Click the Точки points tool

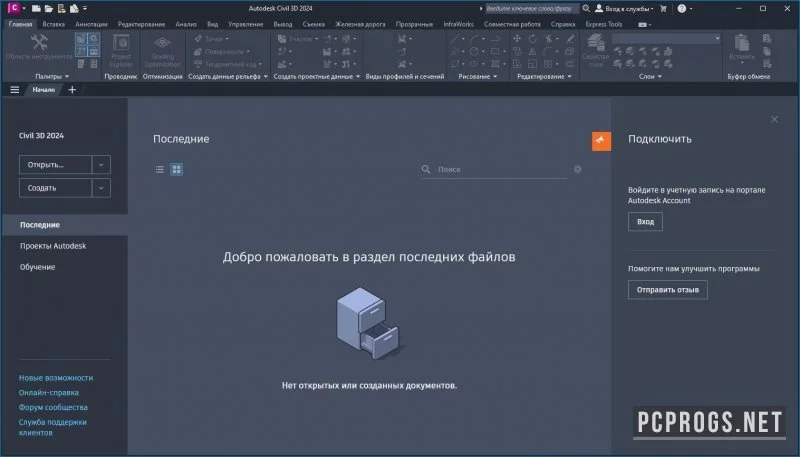pos(211,39)
